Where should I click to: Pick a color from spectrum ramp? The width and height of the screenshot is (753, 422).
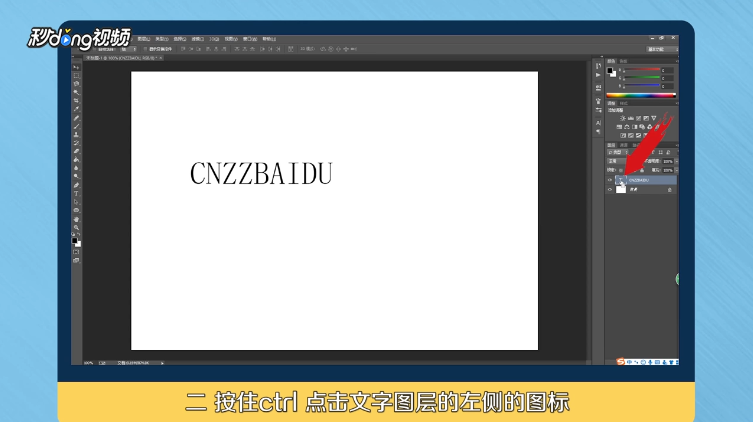[x=642, y=96]
